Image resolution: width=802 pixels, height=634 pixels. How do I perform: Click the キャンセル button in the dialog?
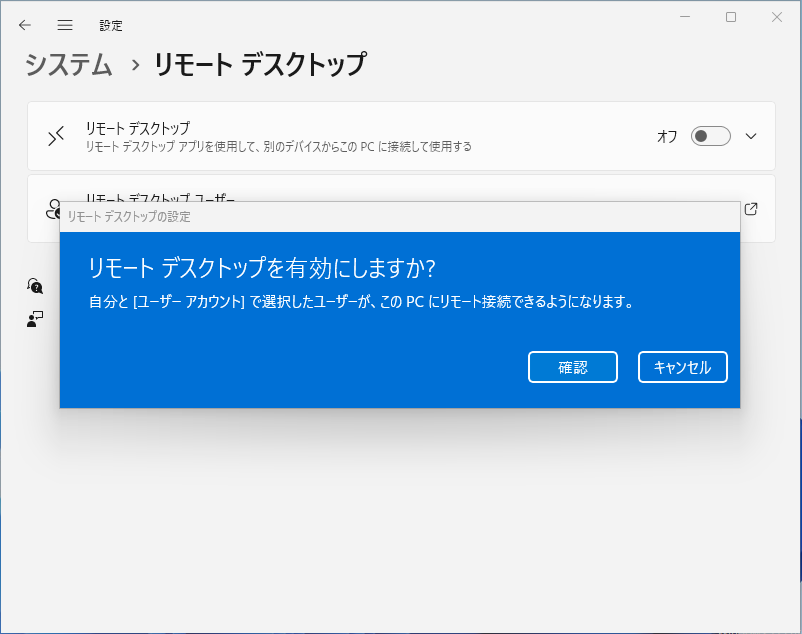click(683, 367)
